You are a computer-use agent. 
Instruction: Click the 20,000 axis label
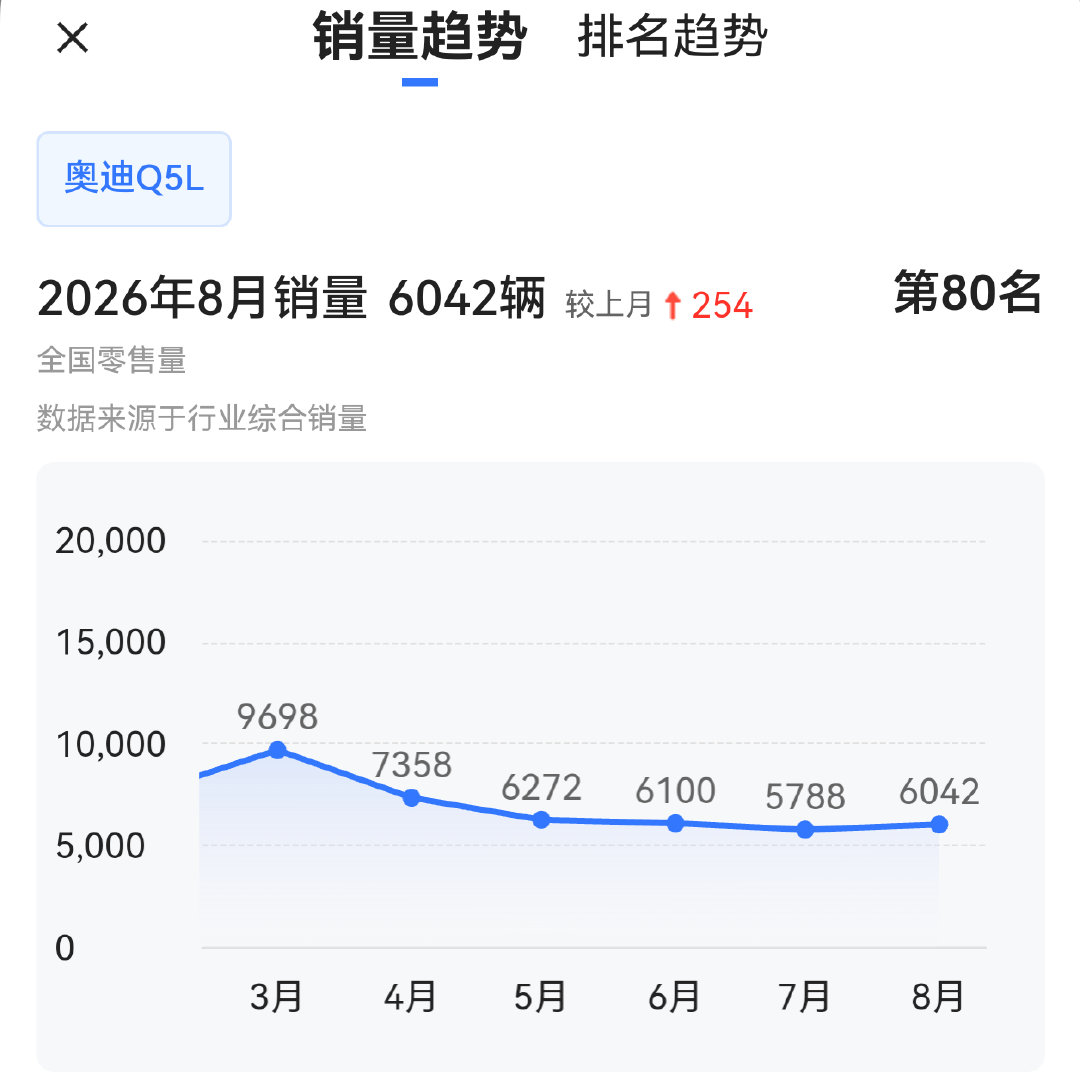click(110, 540)
